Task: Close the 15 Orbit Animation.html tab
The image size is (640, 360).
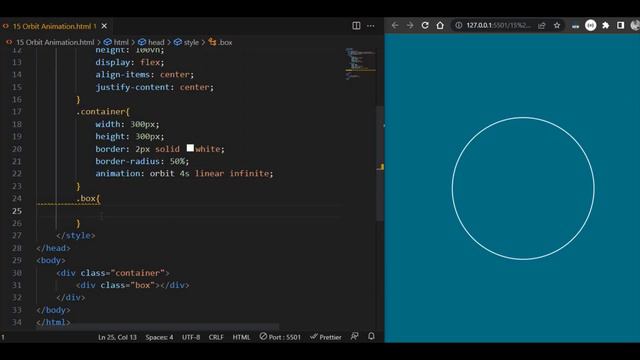Action: coord(104,26)
